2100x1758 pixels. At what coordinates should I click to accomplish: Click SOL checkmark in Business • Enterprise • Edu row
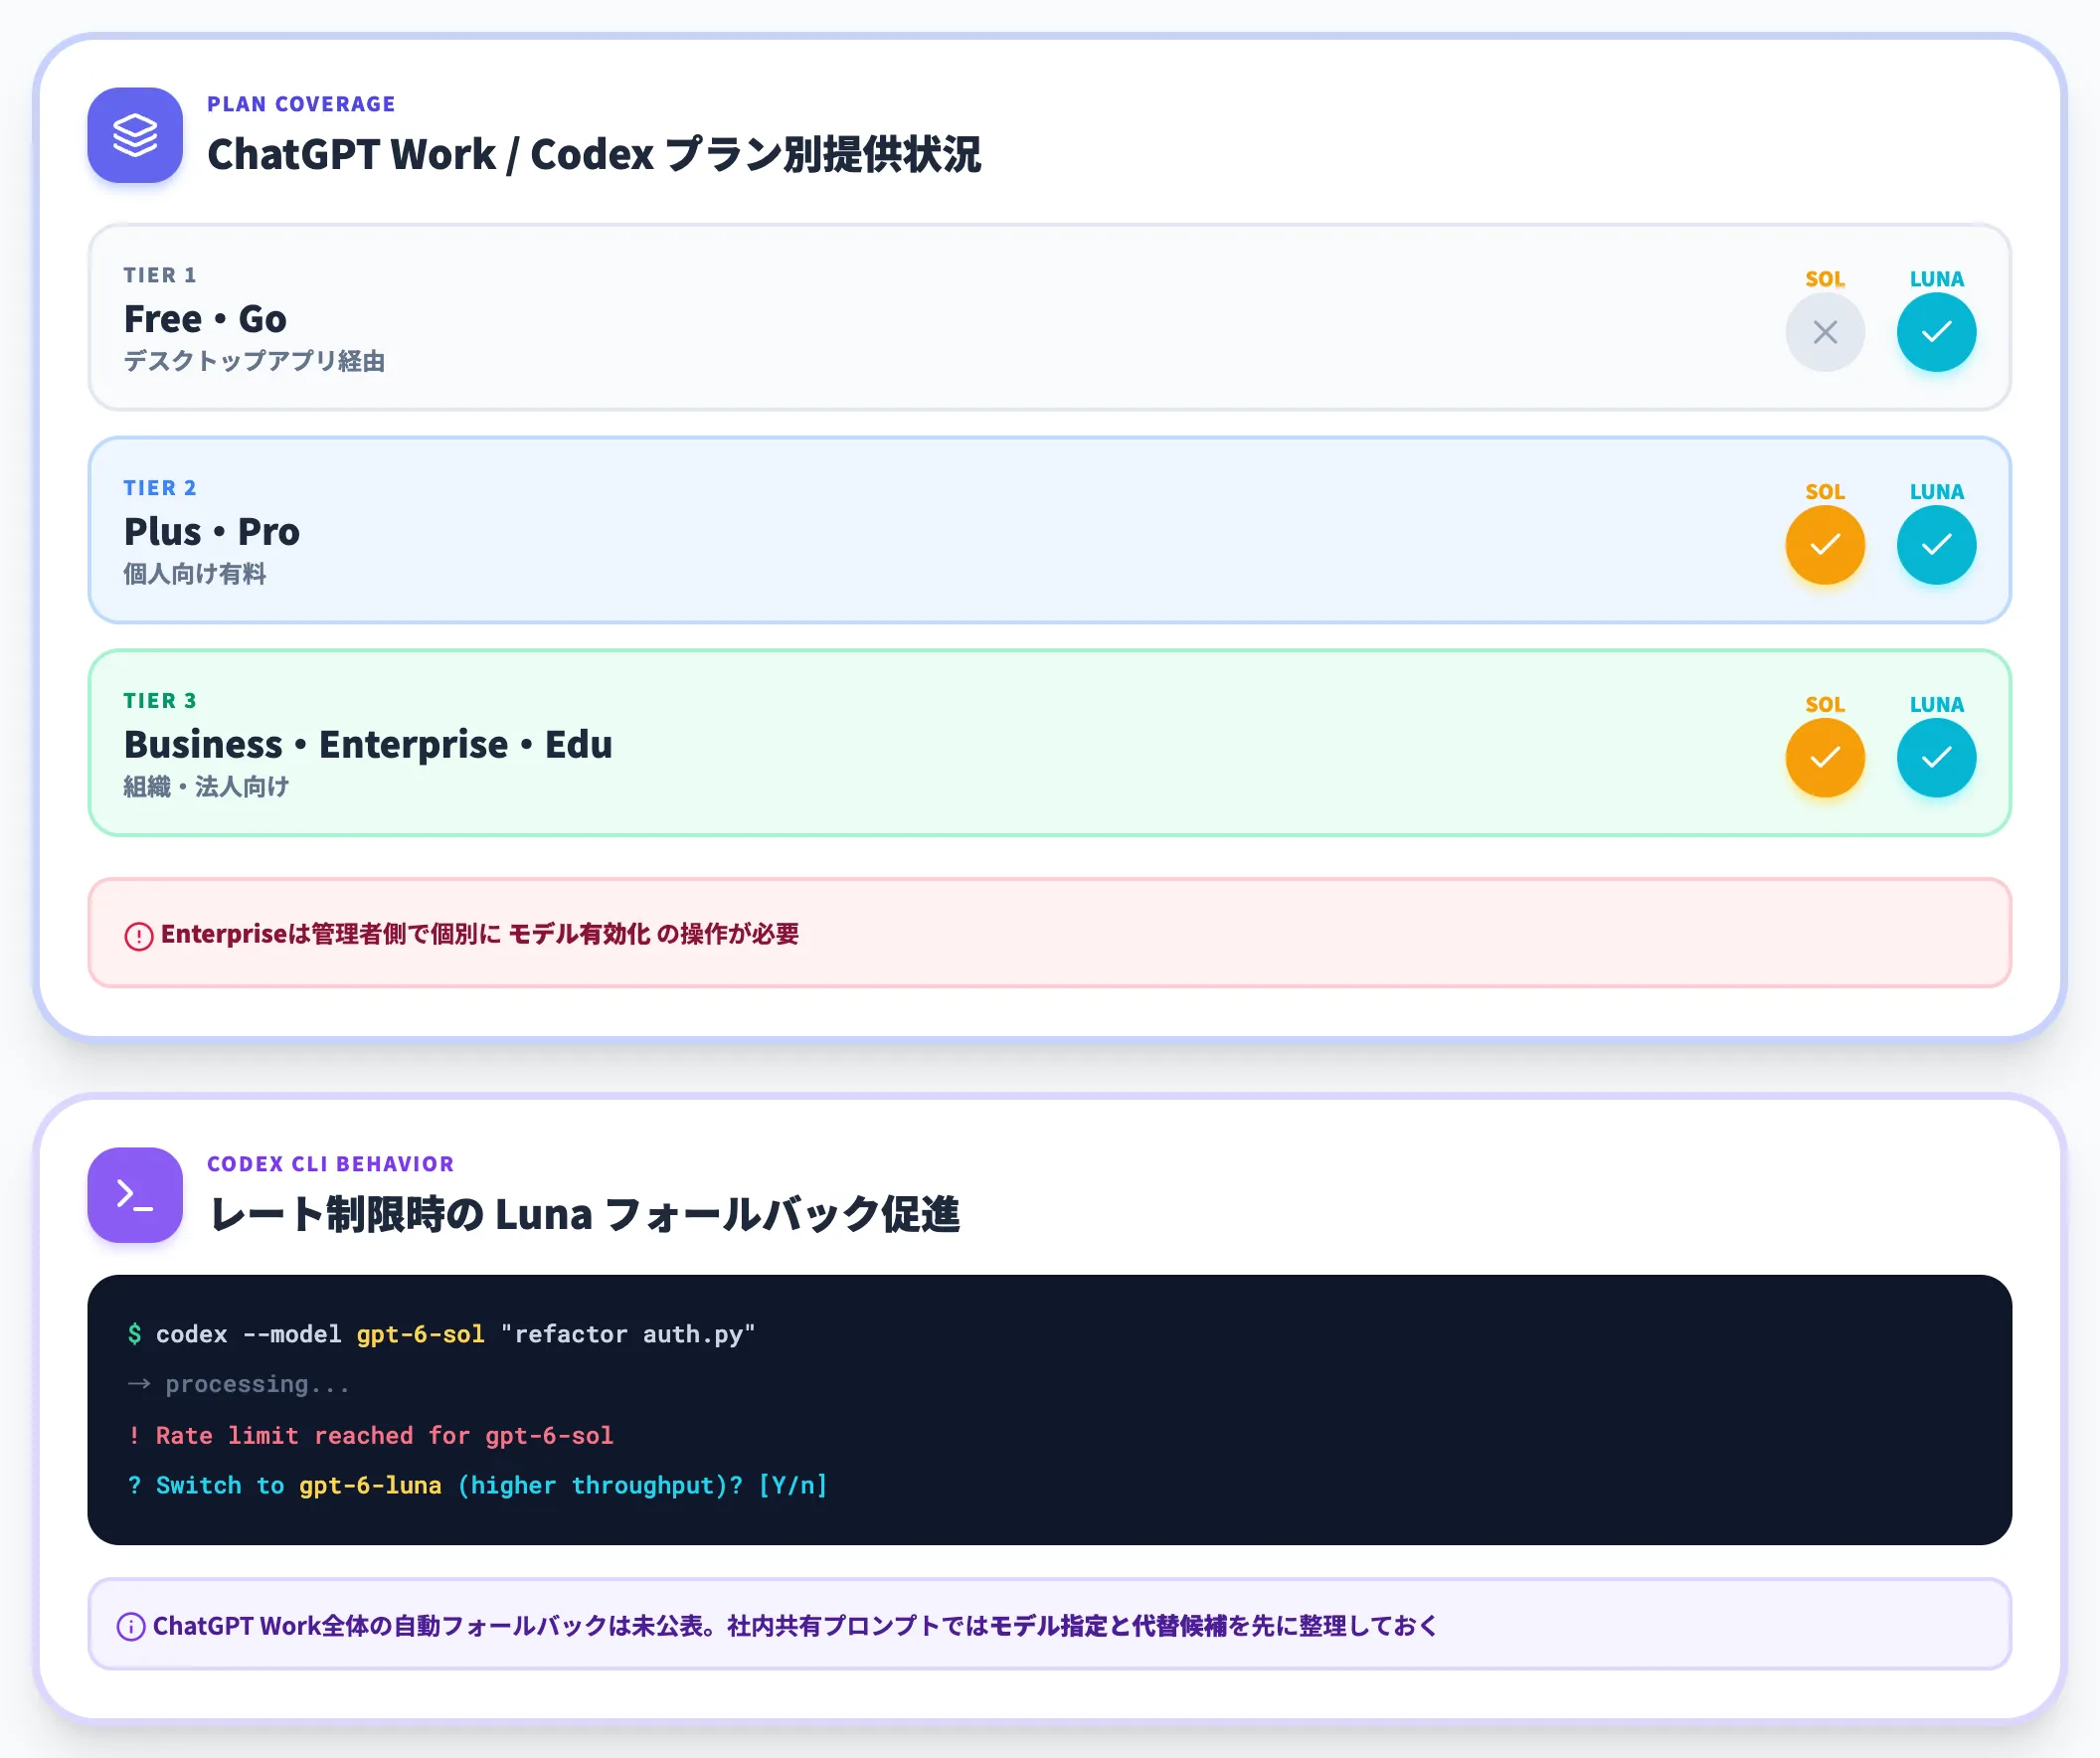click(1825, 758)
